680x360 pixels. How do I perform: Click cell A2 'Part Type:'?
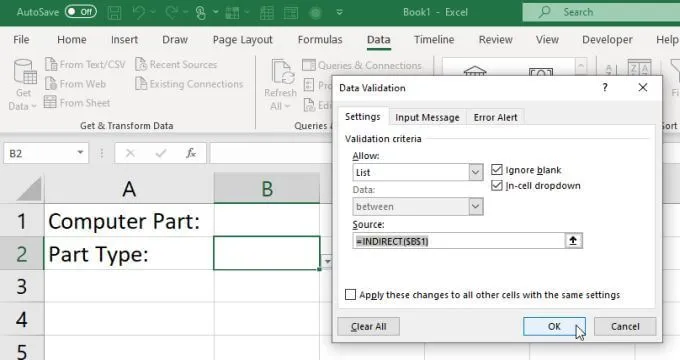pos(129,254)
